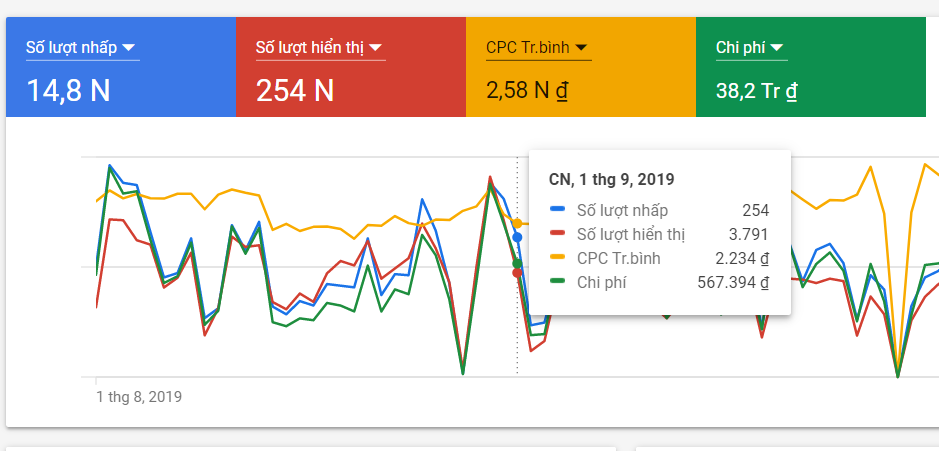The image size is (939, 451).
Task: Click red legend dot for Số lượt hiển thị in tooltip
Action: pyautogui.click(x=557, y=234)
